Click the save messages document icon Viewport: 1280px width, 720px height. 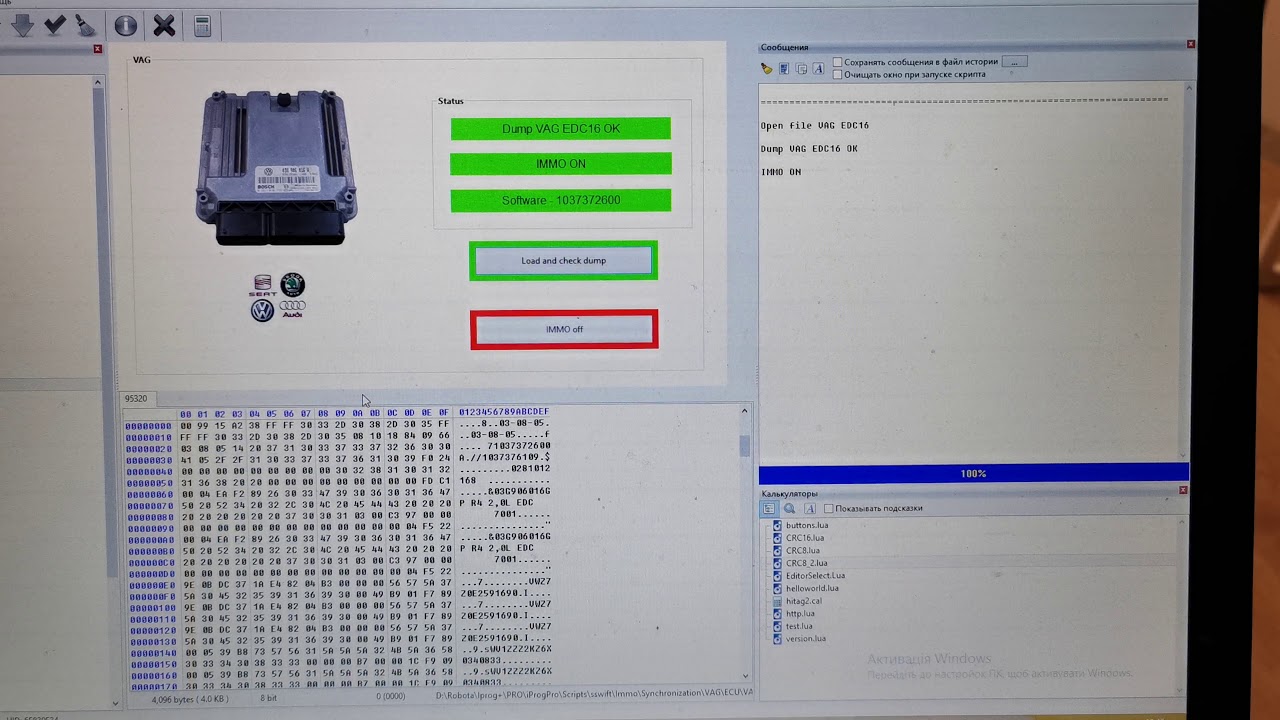click(x=784, y=69)
